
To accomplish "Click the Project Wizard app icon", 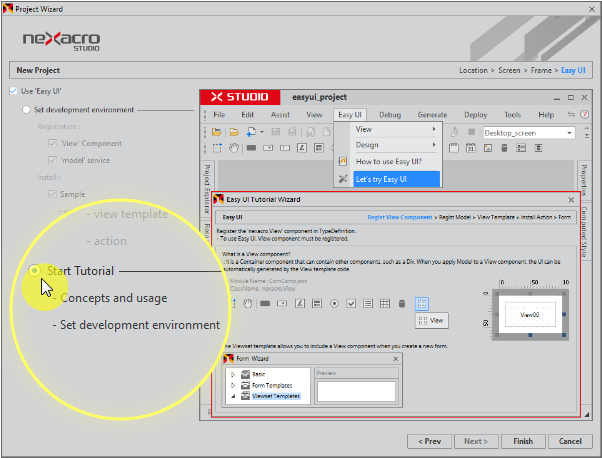I will (8, 8).
